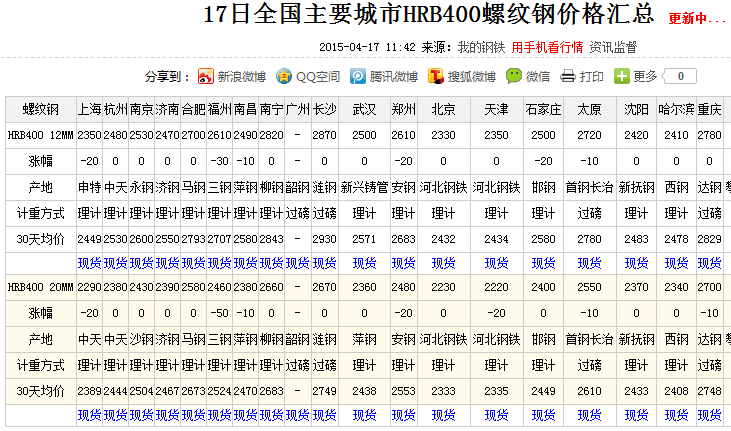Click the 武汉 column header

tap(364, 110)
